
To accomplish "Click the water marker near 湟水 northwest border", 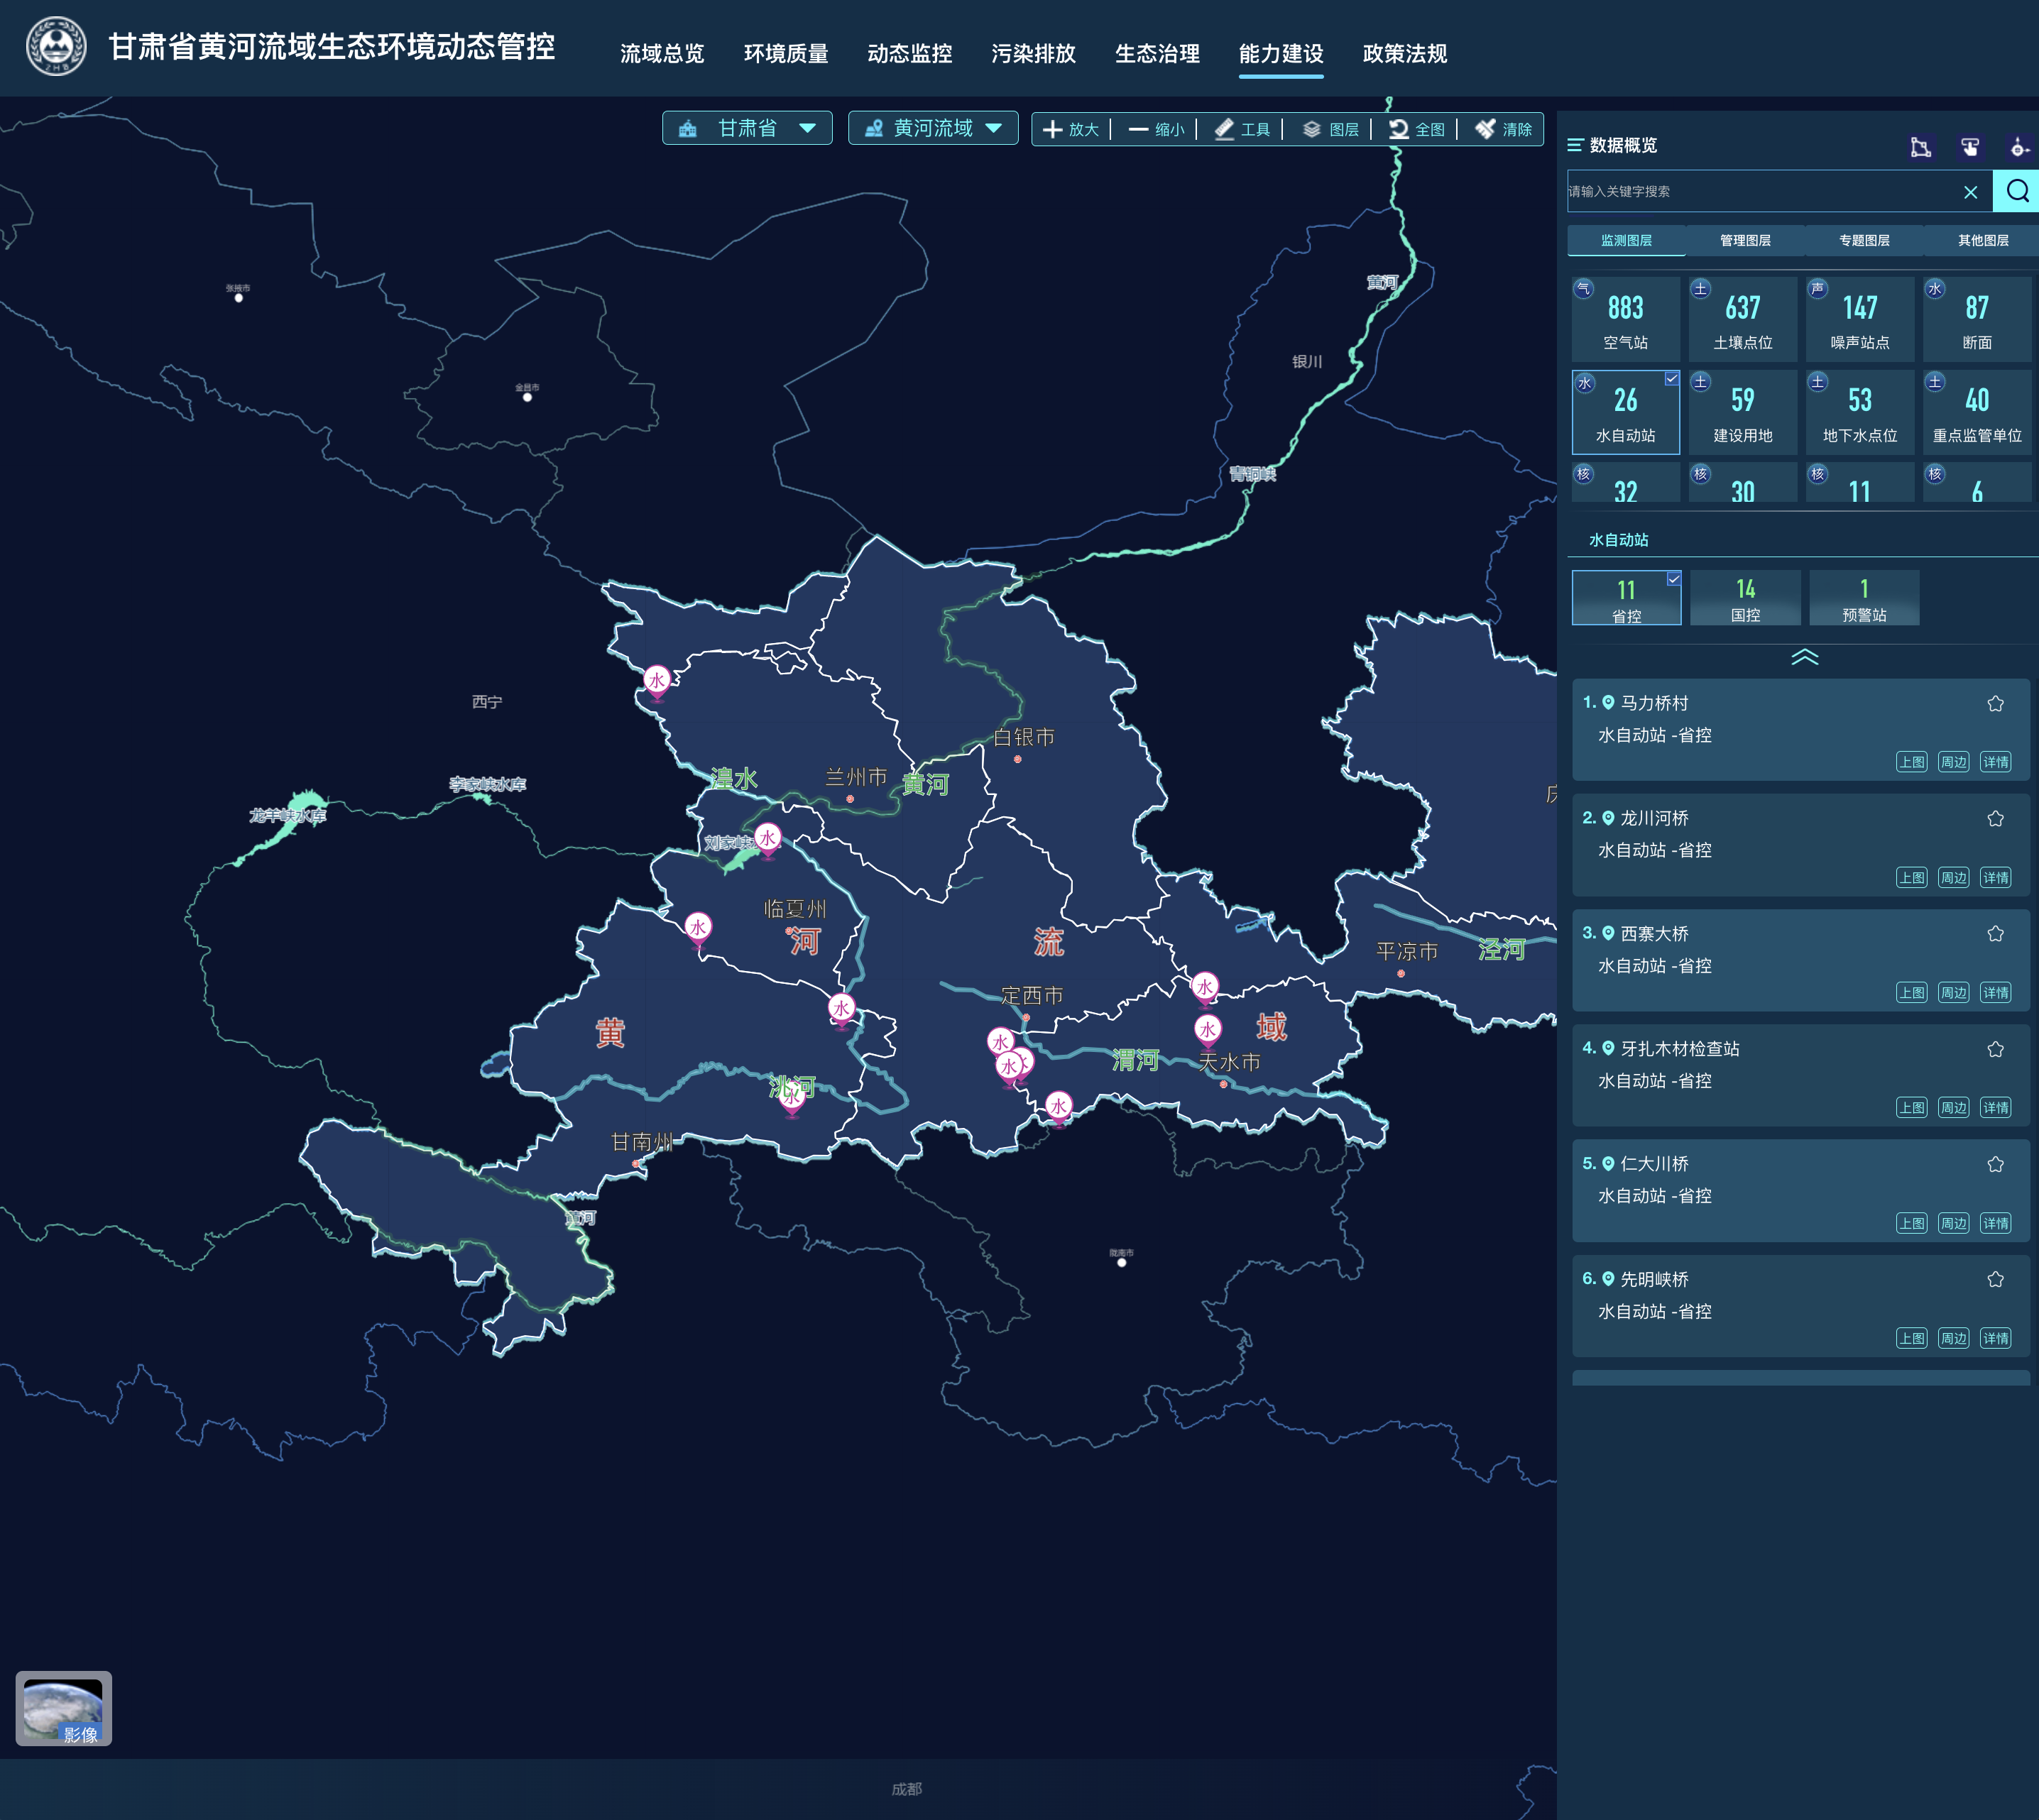I will point(656,682).
